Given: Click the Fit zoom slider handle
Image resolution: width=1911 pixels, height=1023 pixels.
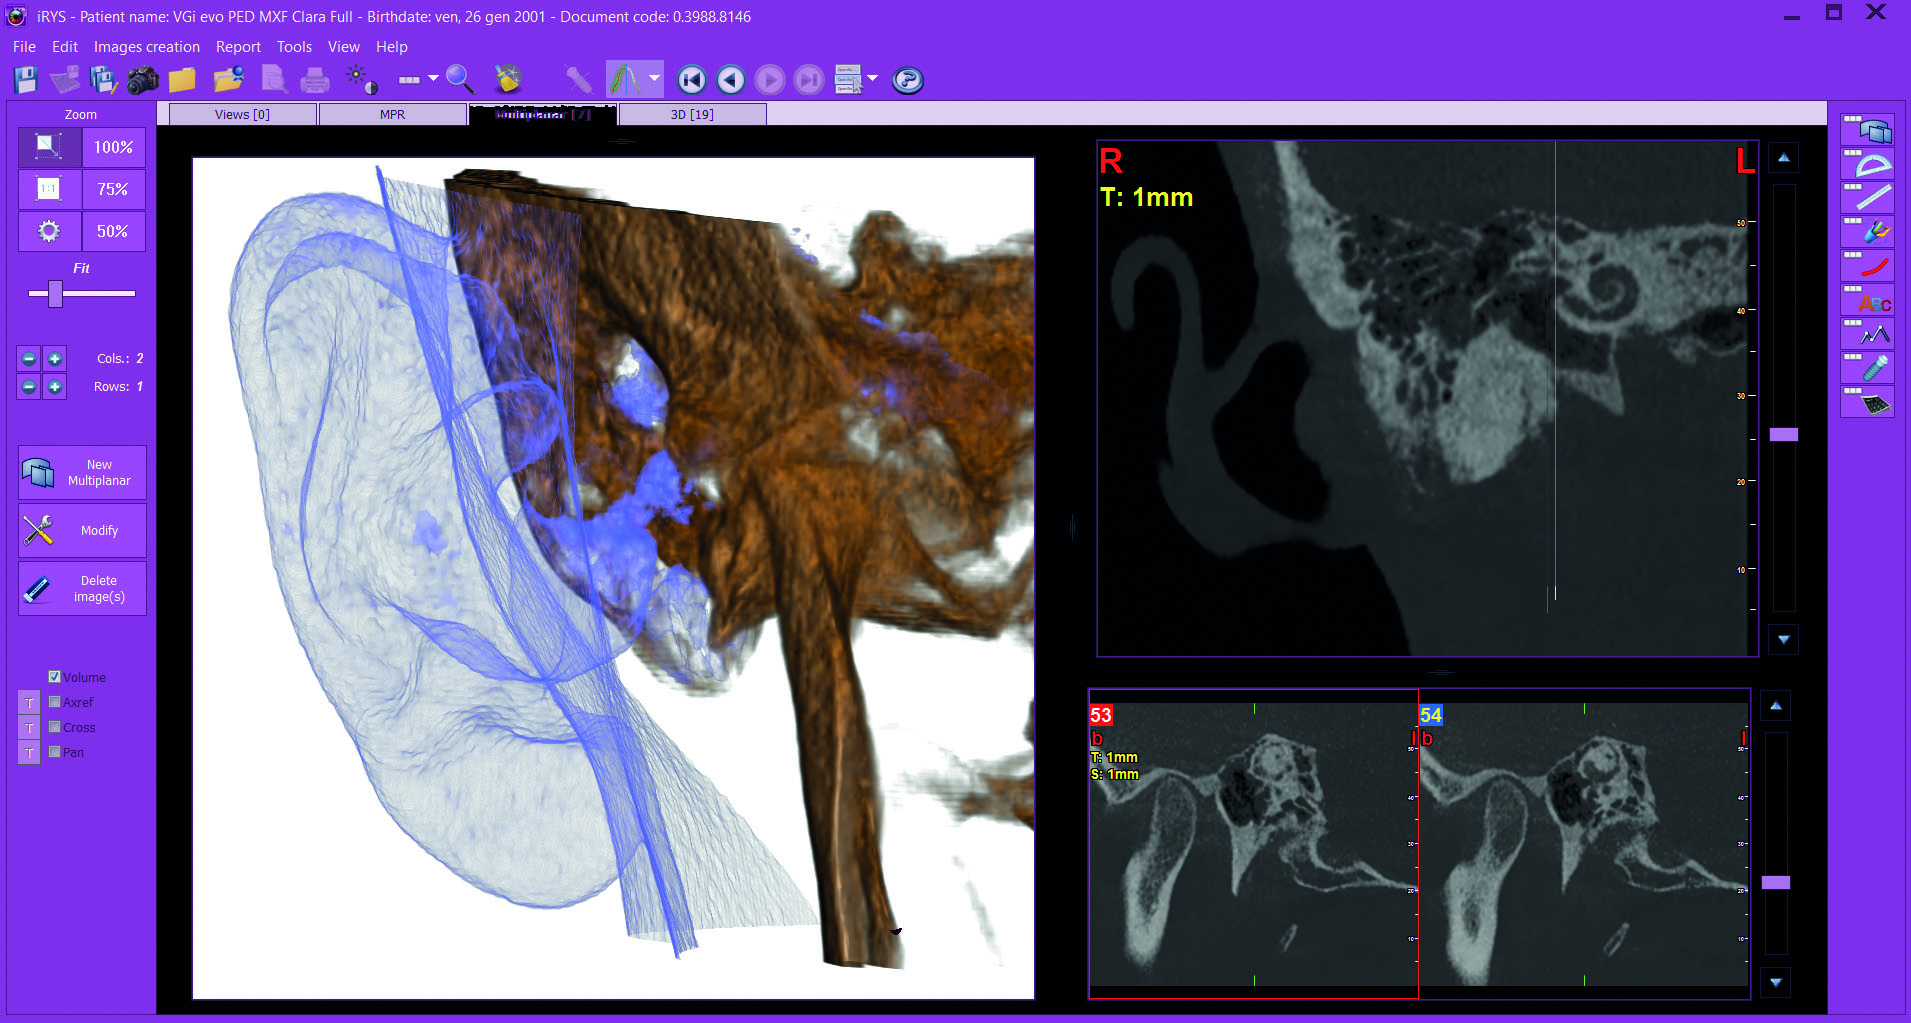Looking at the screenshot, I should pyautogui.click(x=55, y=293).
